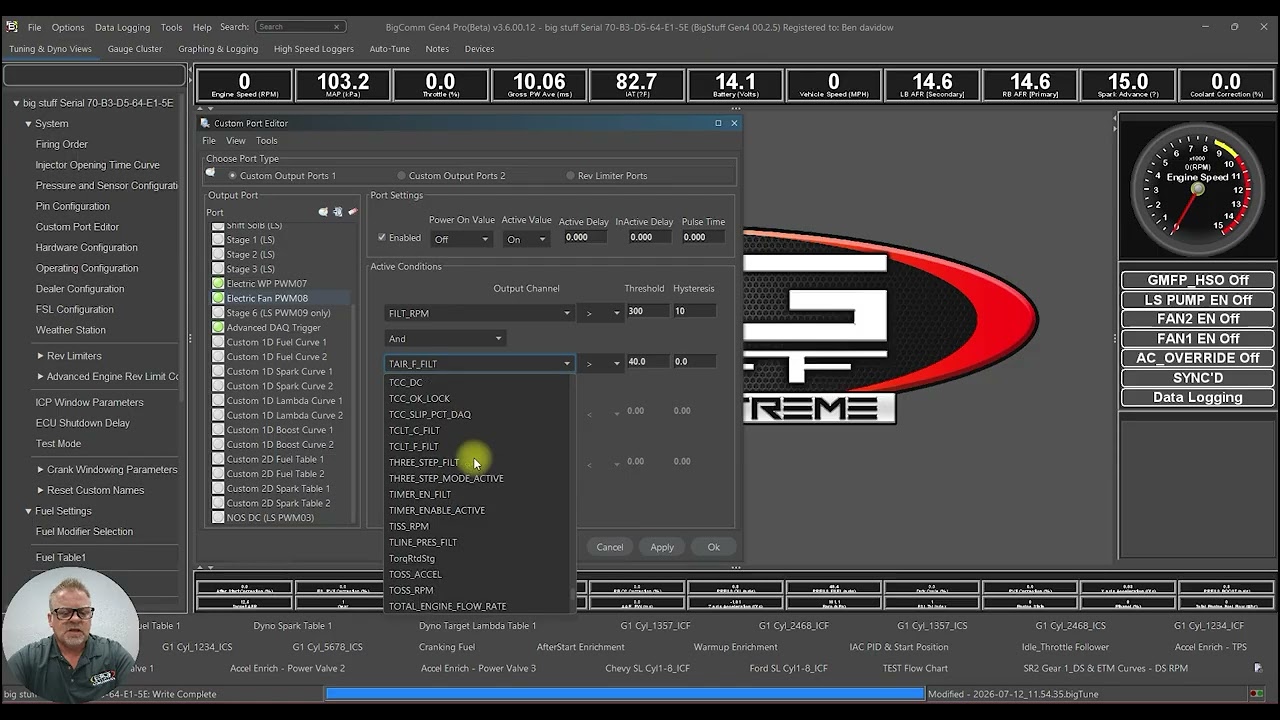
Task: Switch to the Auto-Tune tab
Action: (389, 49)
